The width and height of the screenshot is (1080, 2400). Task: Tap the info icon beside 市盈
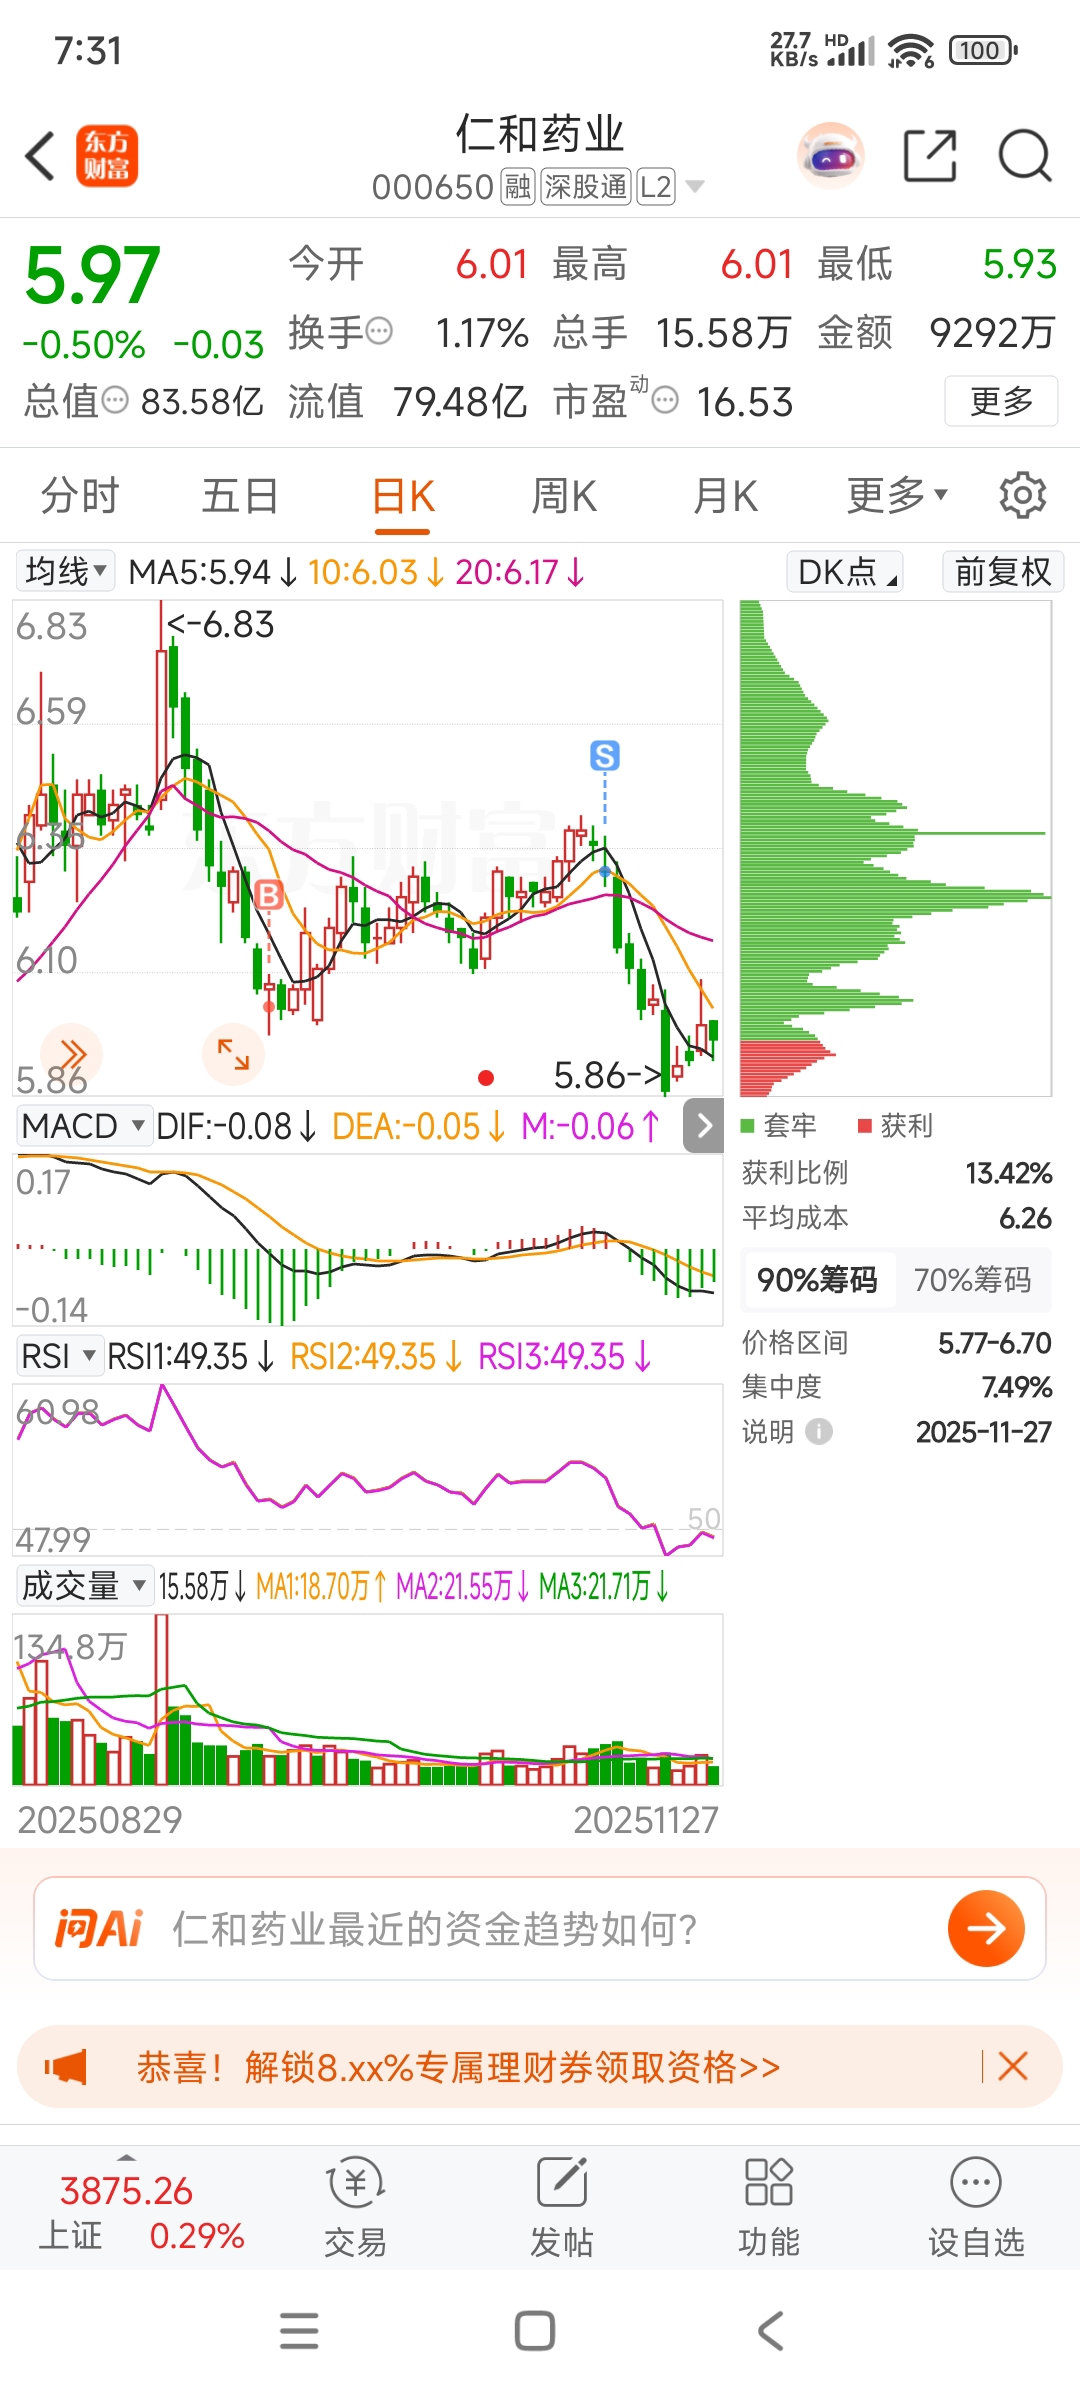click(665, 401)
